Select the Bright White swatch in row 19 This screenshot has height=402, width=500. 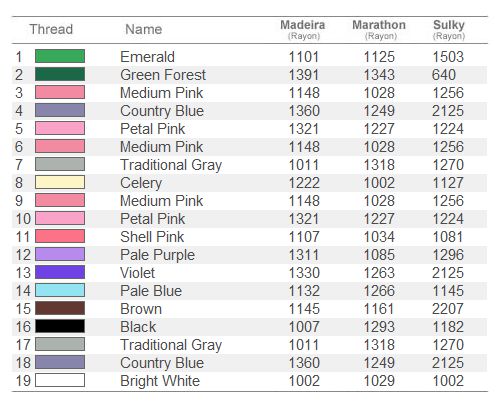pyautogui.click(x=60, y=380)
